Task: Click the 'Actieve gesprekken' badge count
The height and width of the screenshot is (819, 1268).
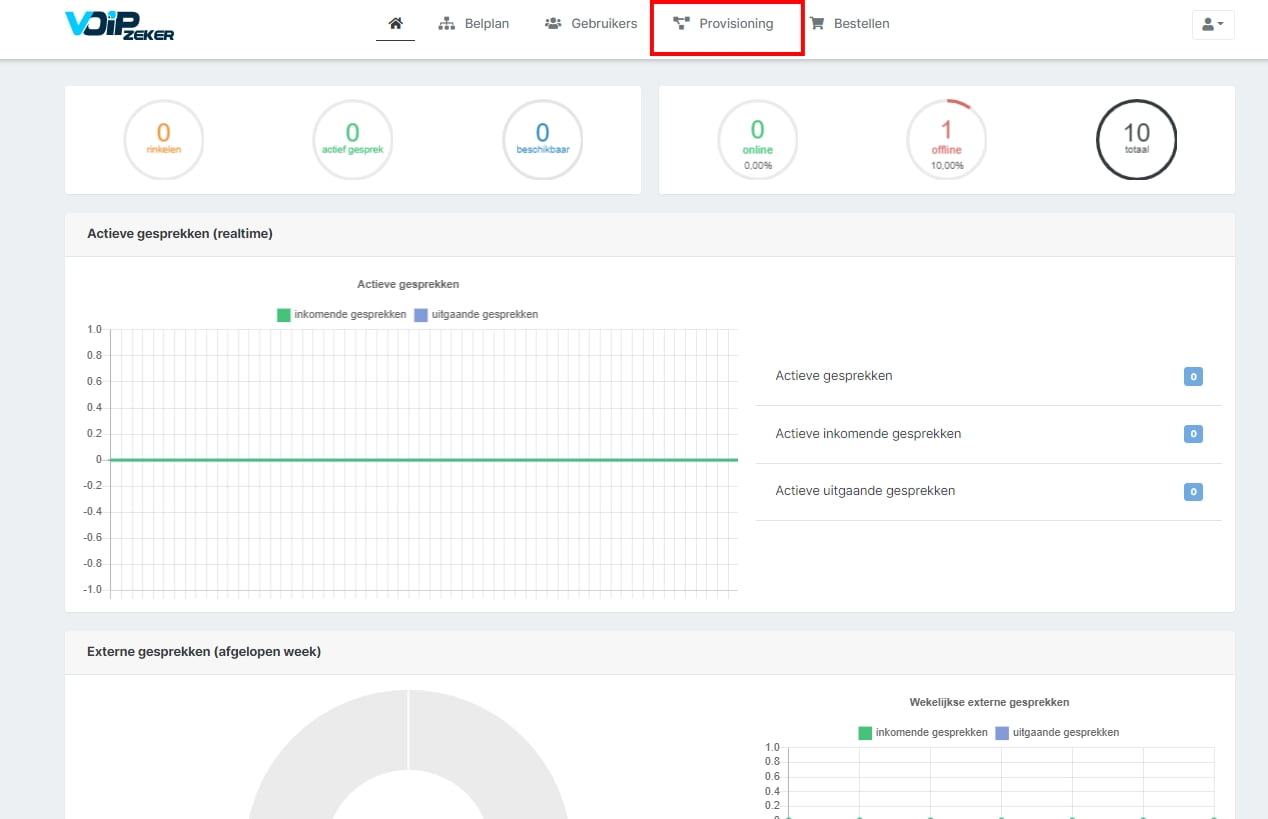Action: click(1192, 377)
